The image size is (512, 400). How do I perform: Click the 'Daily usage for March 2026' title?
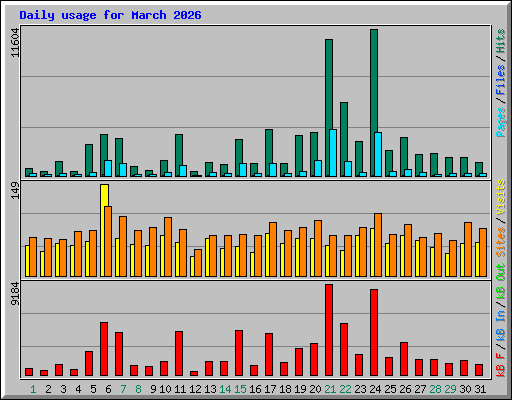point(110,15)
